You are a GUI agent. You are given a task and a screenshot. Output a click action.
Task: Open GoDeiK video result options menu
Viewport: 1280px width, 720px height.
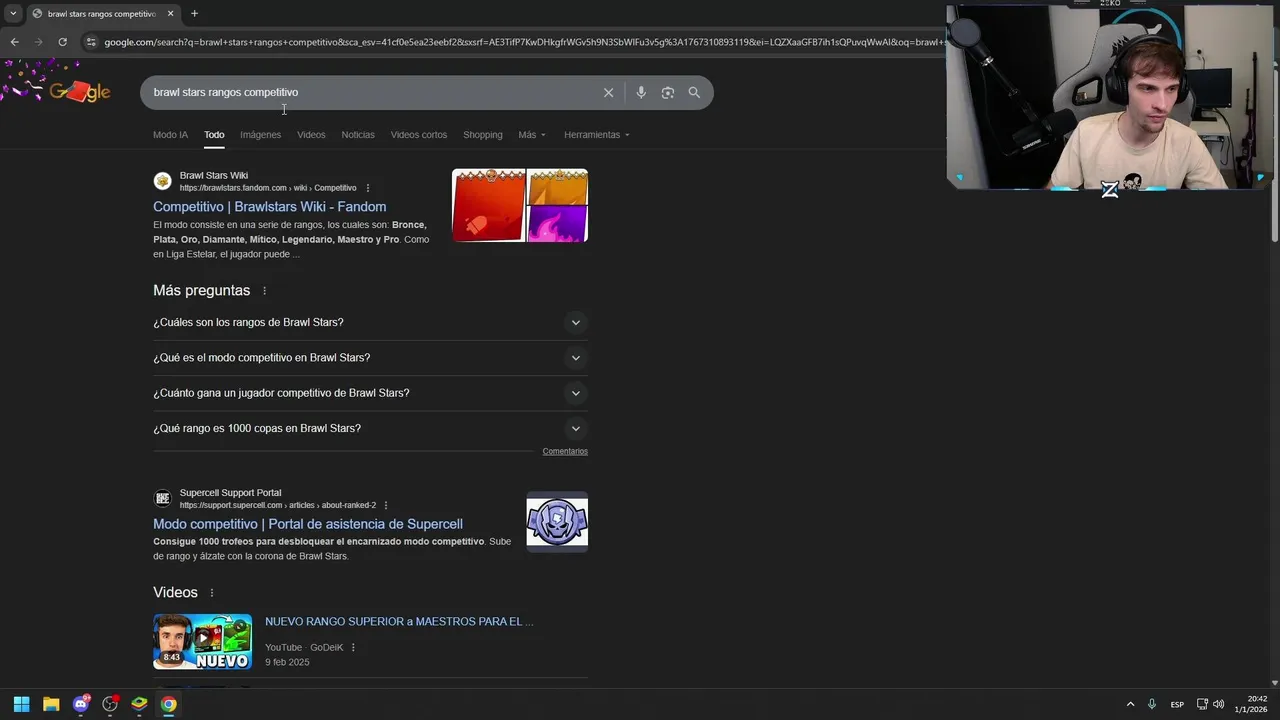tap(353, 648)
